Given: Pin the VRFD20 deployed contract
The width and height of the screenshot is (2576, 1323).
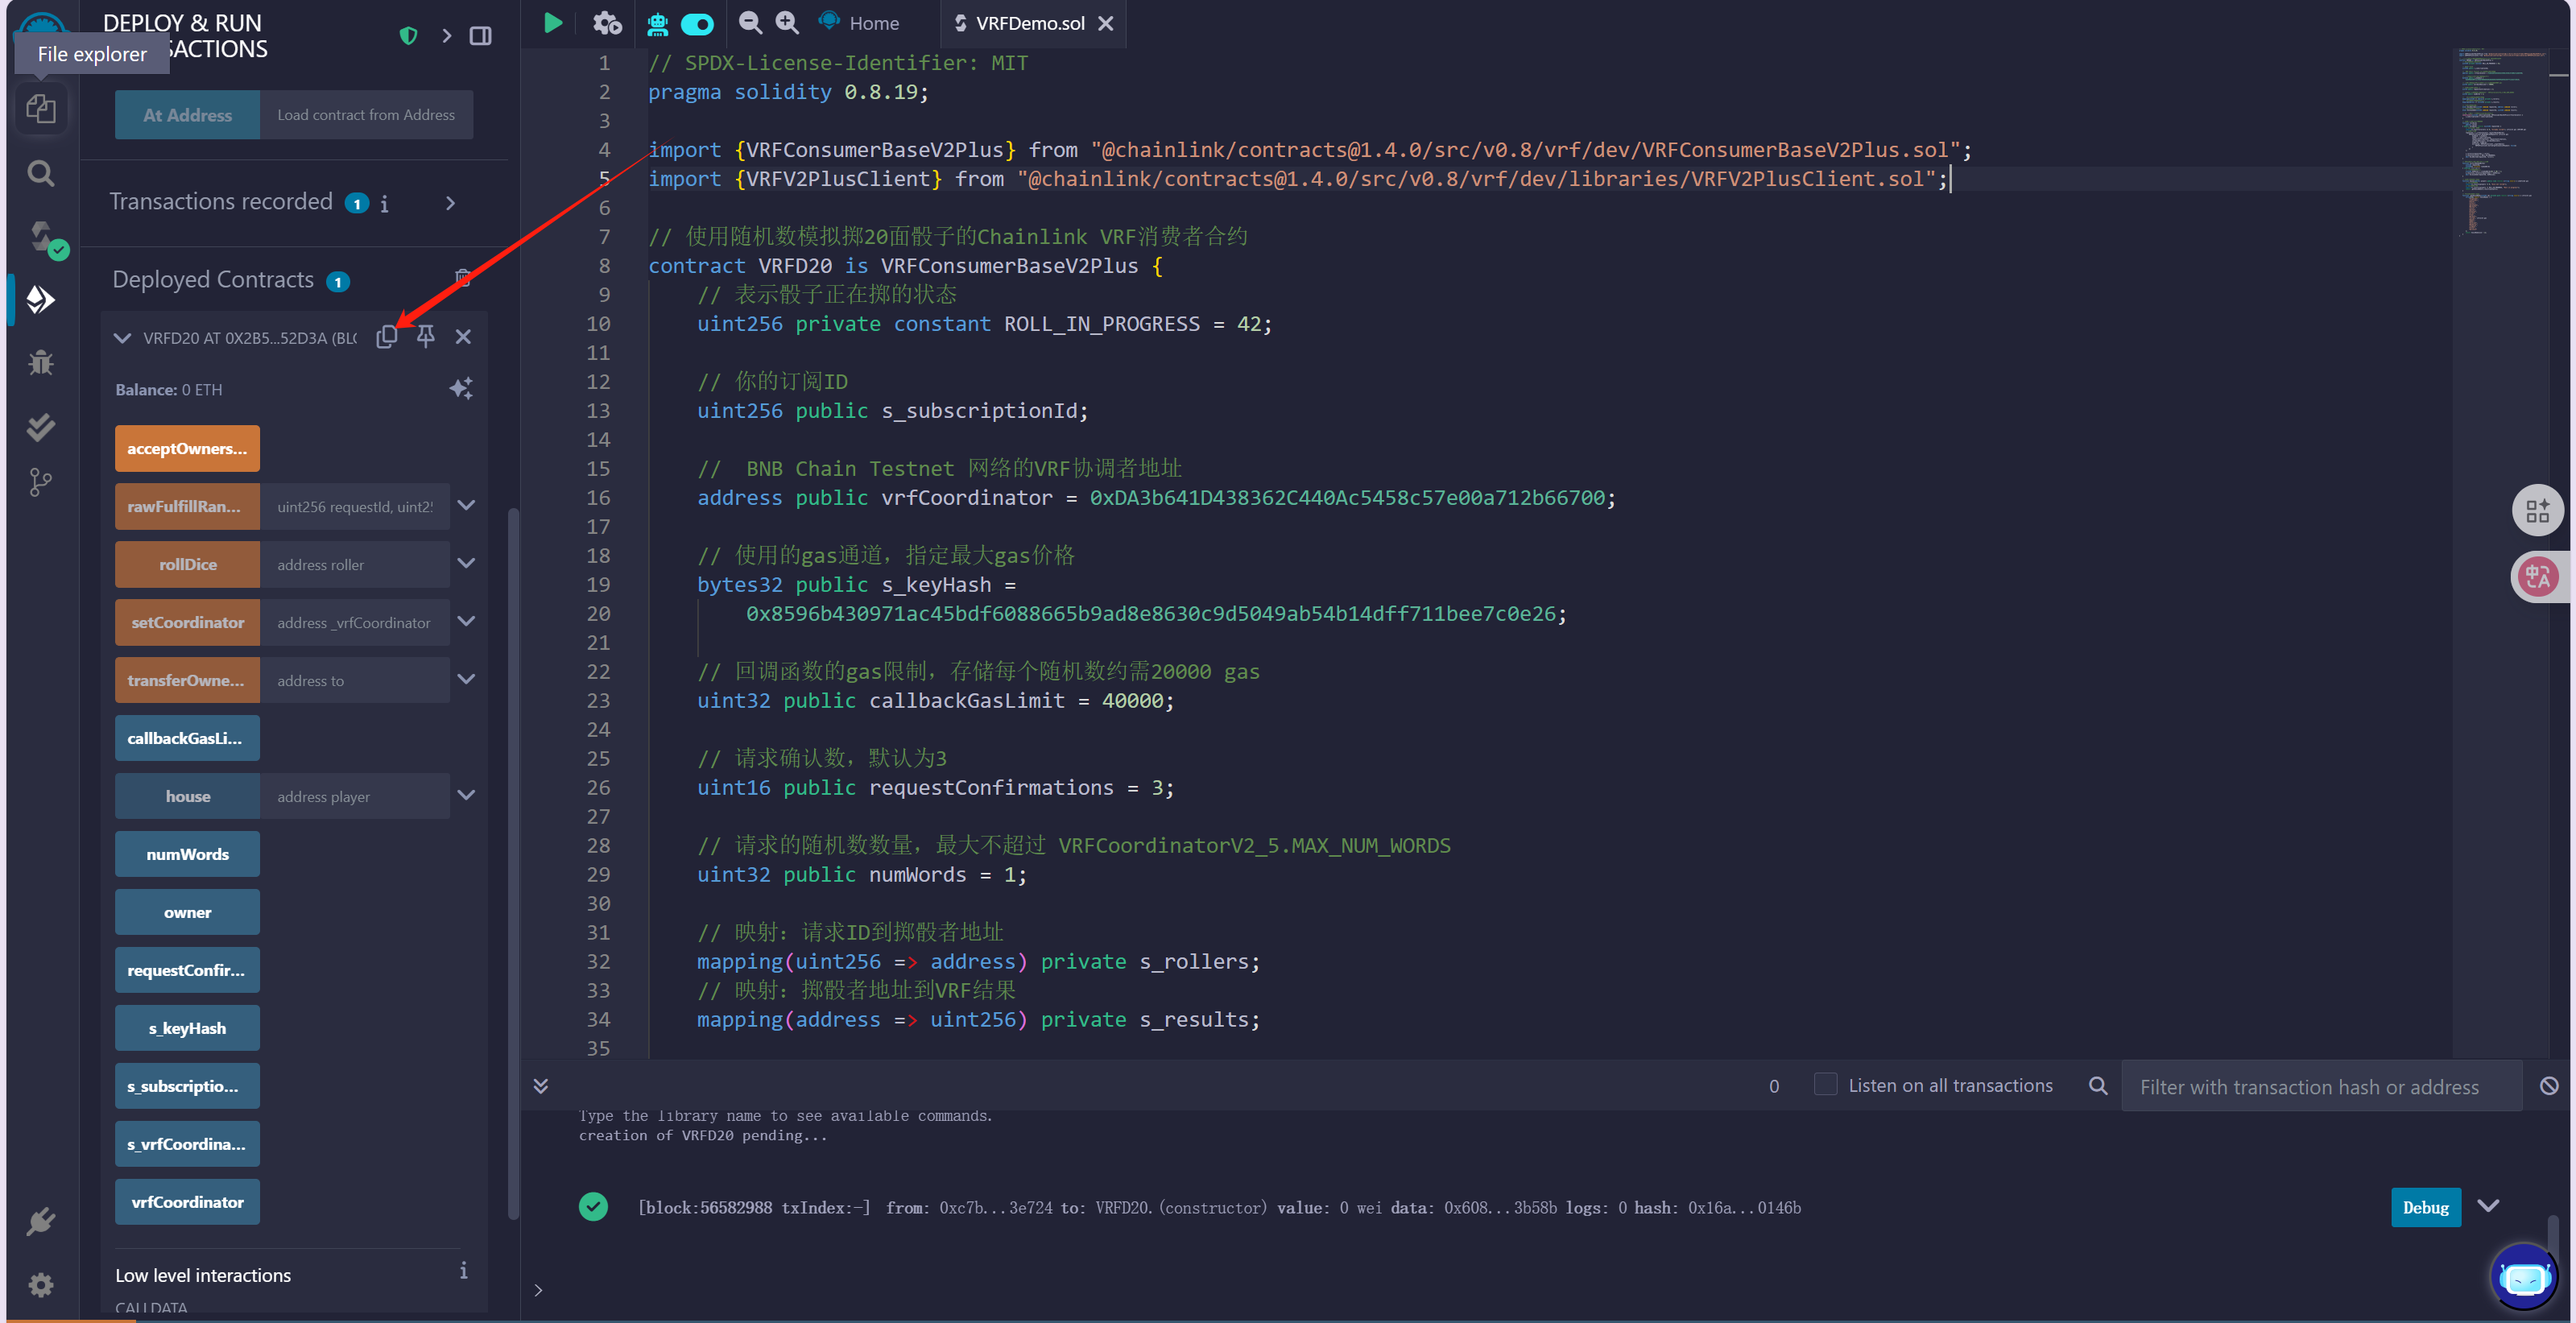Looking at the screenshot, I should (x=425, y=337).
